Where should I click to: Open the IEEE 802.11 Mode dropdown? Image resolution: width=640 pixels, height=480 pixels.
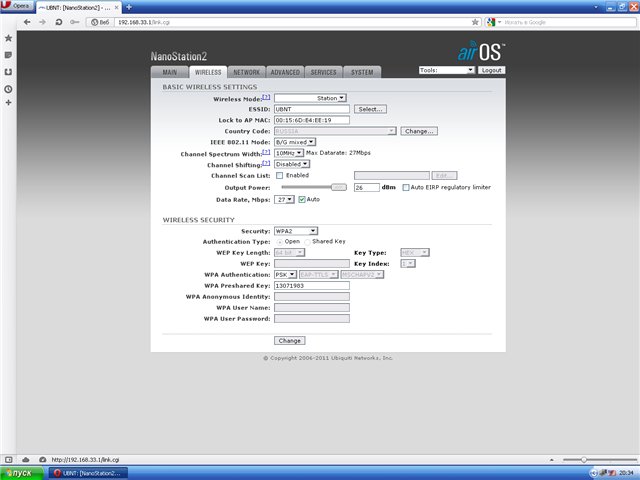tap(295, 142)
